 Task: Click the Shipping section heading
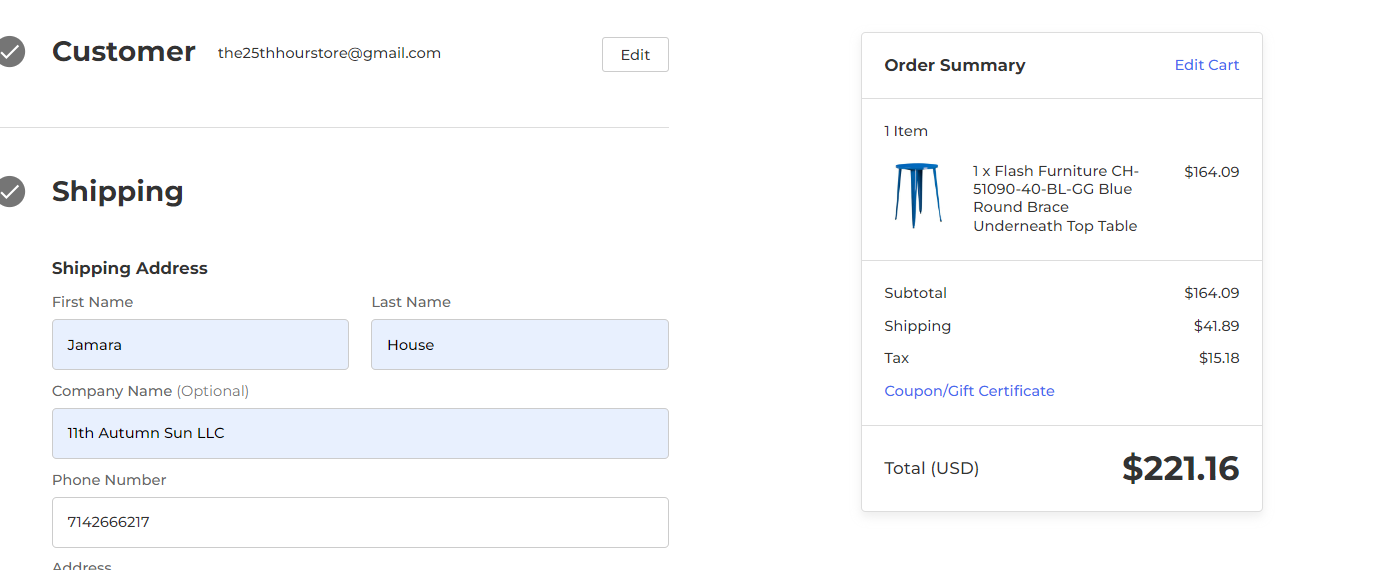(x=118, y=191)
